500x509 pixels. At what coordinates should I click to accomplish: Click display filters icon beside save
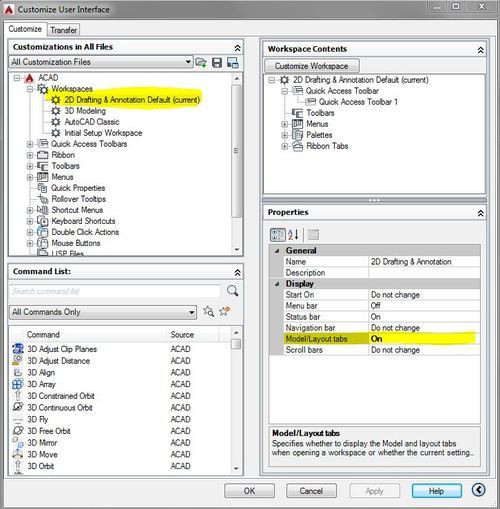tap(232, 63)
